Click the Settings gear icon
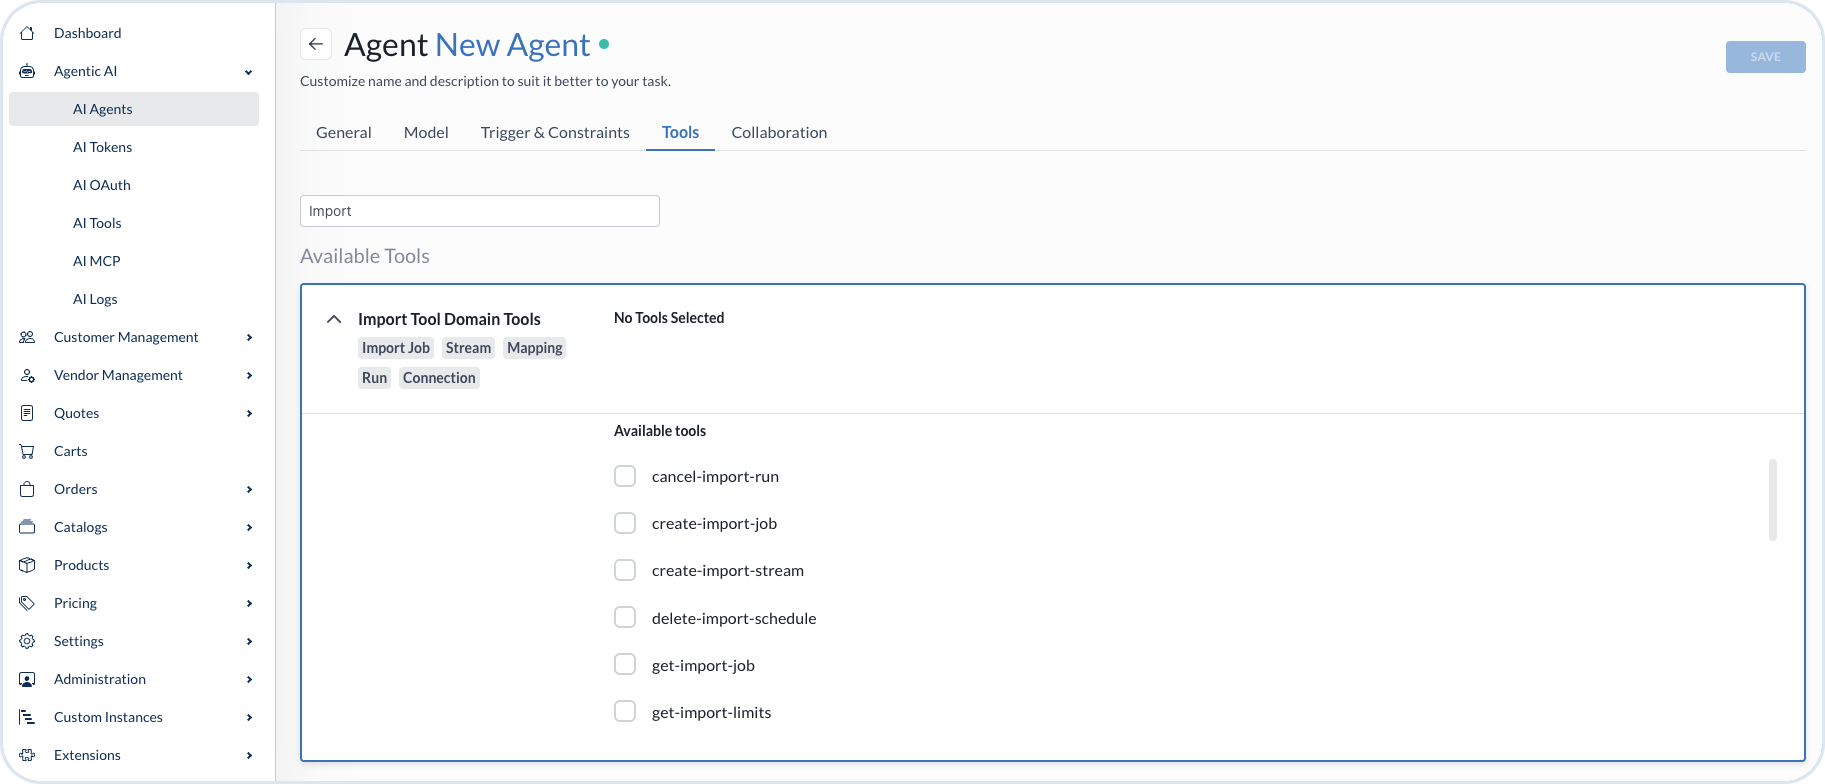 click(x=27, y=641)
